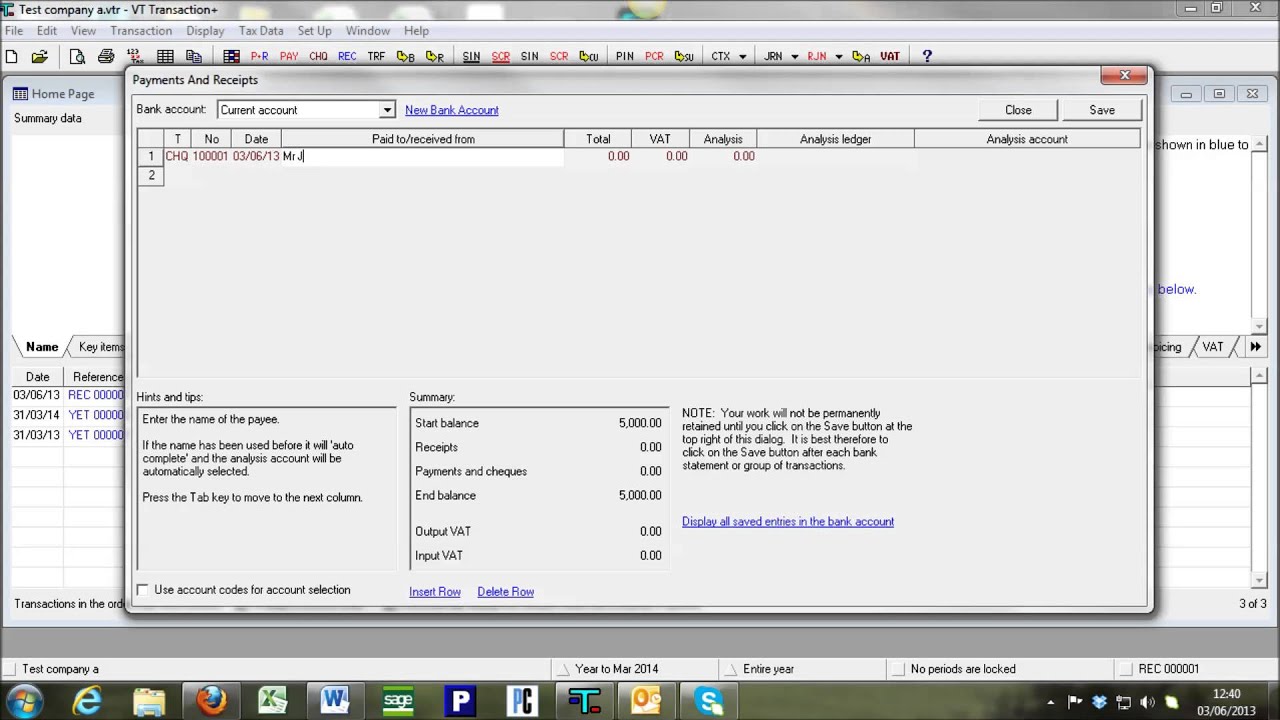
Task: Toggle Use account codes for account selection
Action: point(143,590)
